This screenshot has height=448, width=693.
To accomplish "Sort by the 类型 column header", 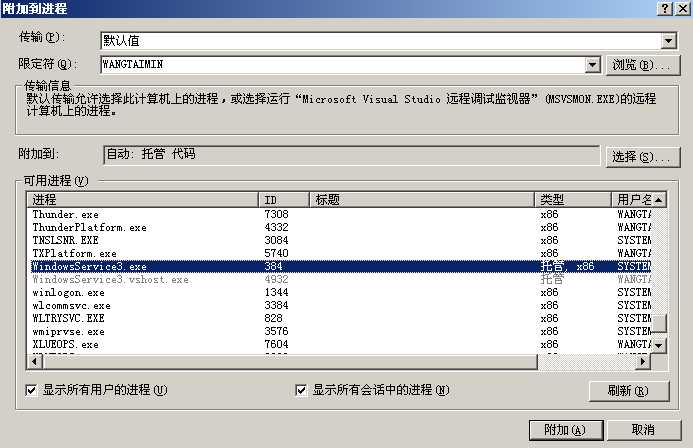I will tap(573, 200).
